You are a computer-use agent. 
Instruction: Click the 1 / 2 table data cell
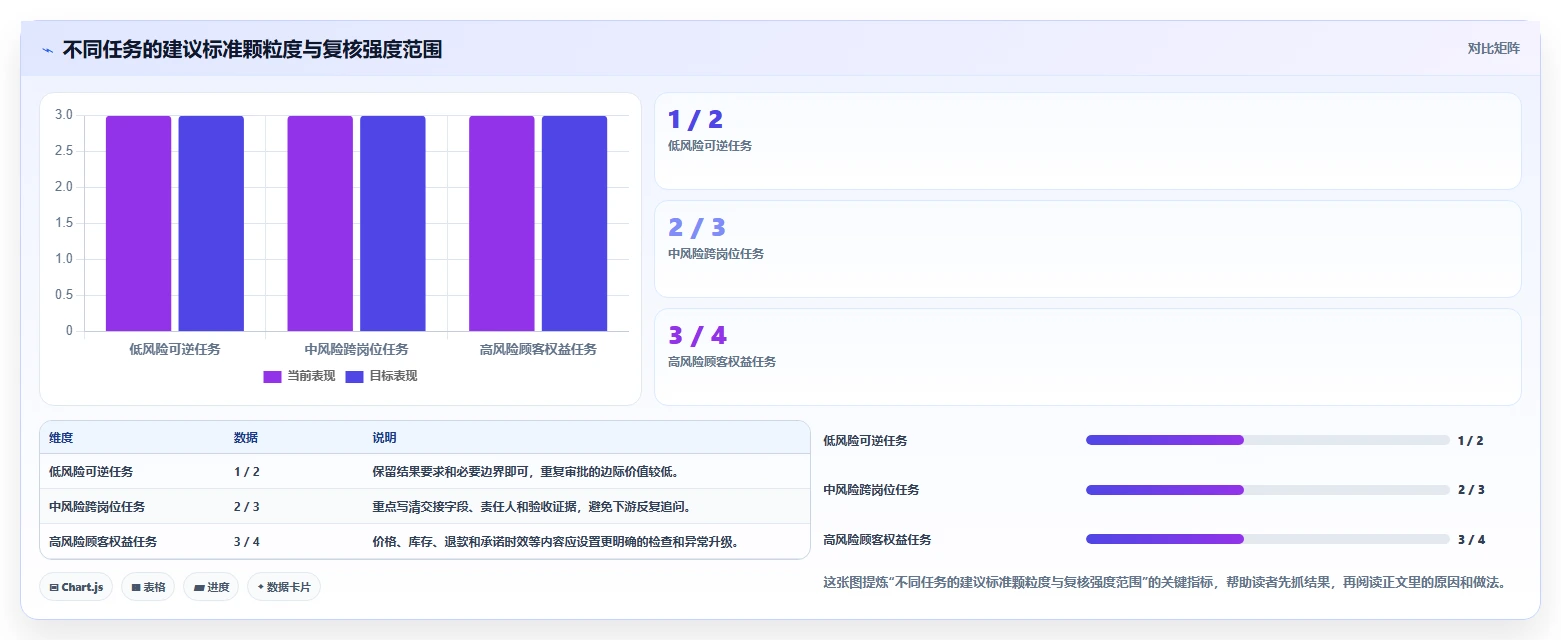point(247,472)
